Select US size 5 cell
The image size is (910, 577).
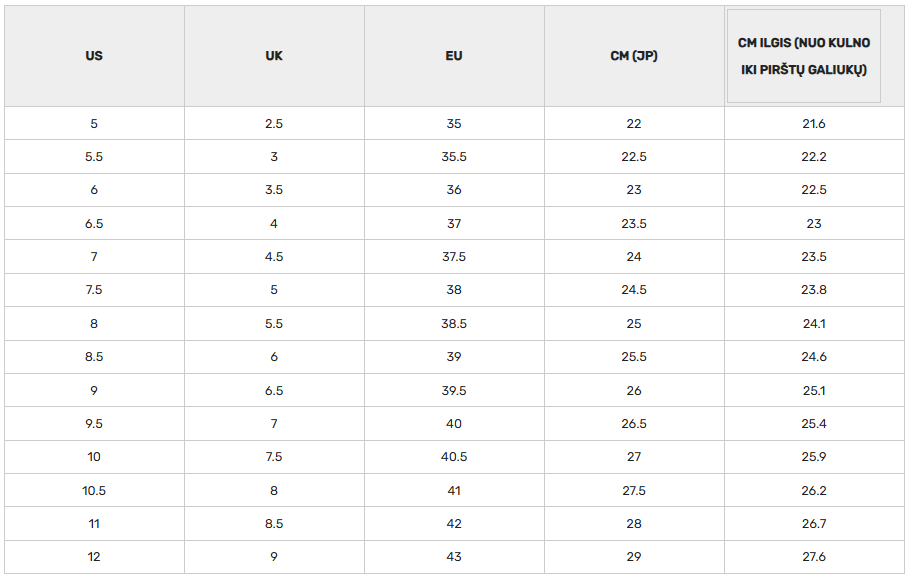94,124
